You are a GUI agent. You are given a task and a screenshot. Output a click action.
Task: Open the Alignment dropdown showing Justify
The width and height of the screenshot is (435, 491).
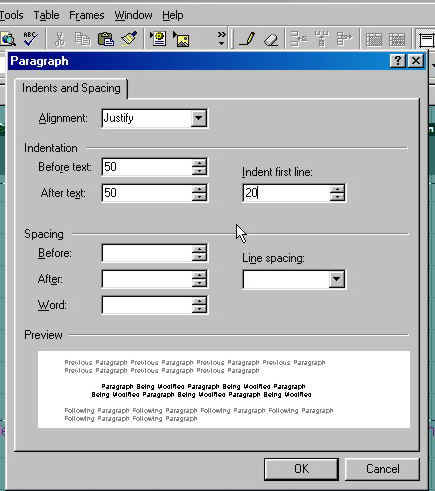click(199, 118)
